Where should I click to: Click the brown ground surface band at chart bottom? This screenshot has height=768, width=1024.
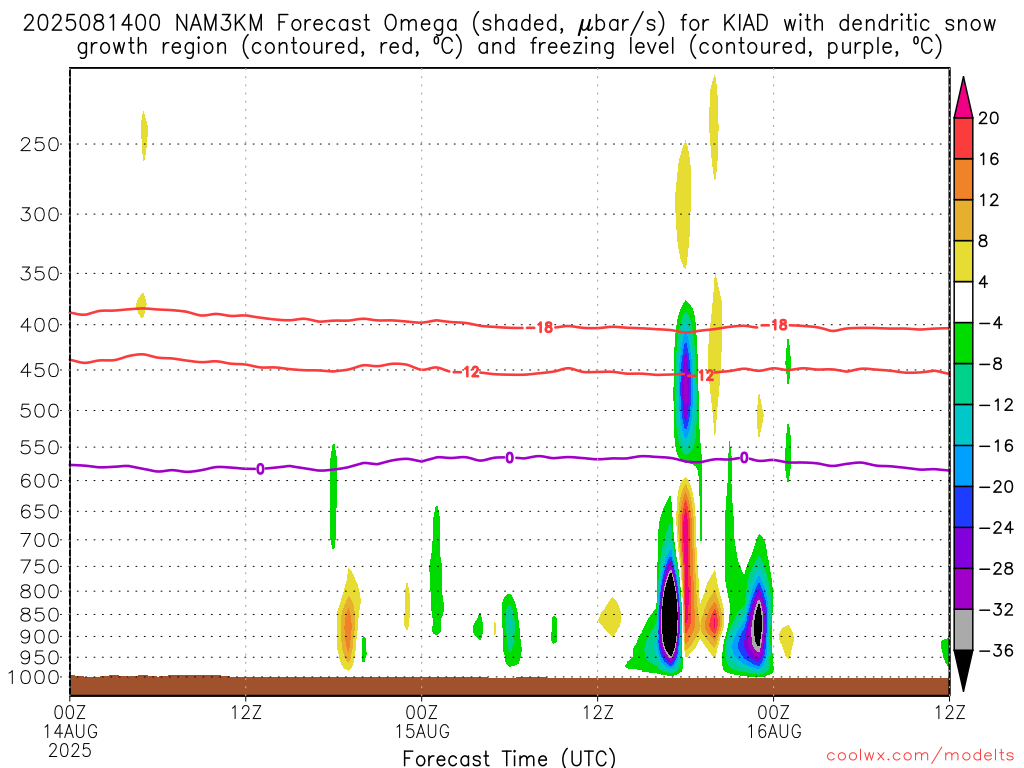click(509, 686)
